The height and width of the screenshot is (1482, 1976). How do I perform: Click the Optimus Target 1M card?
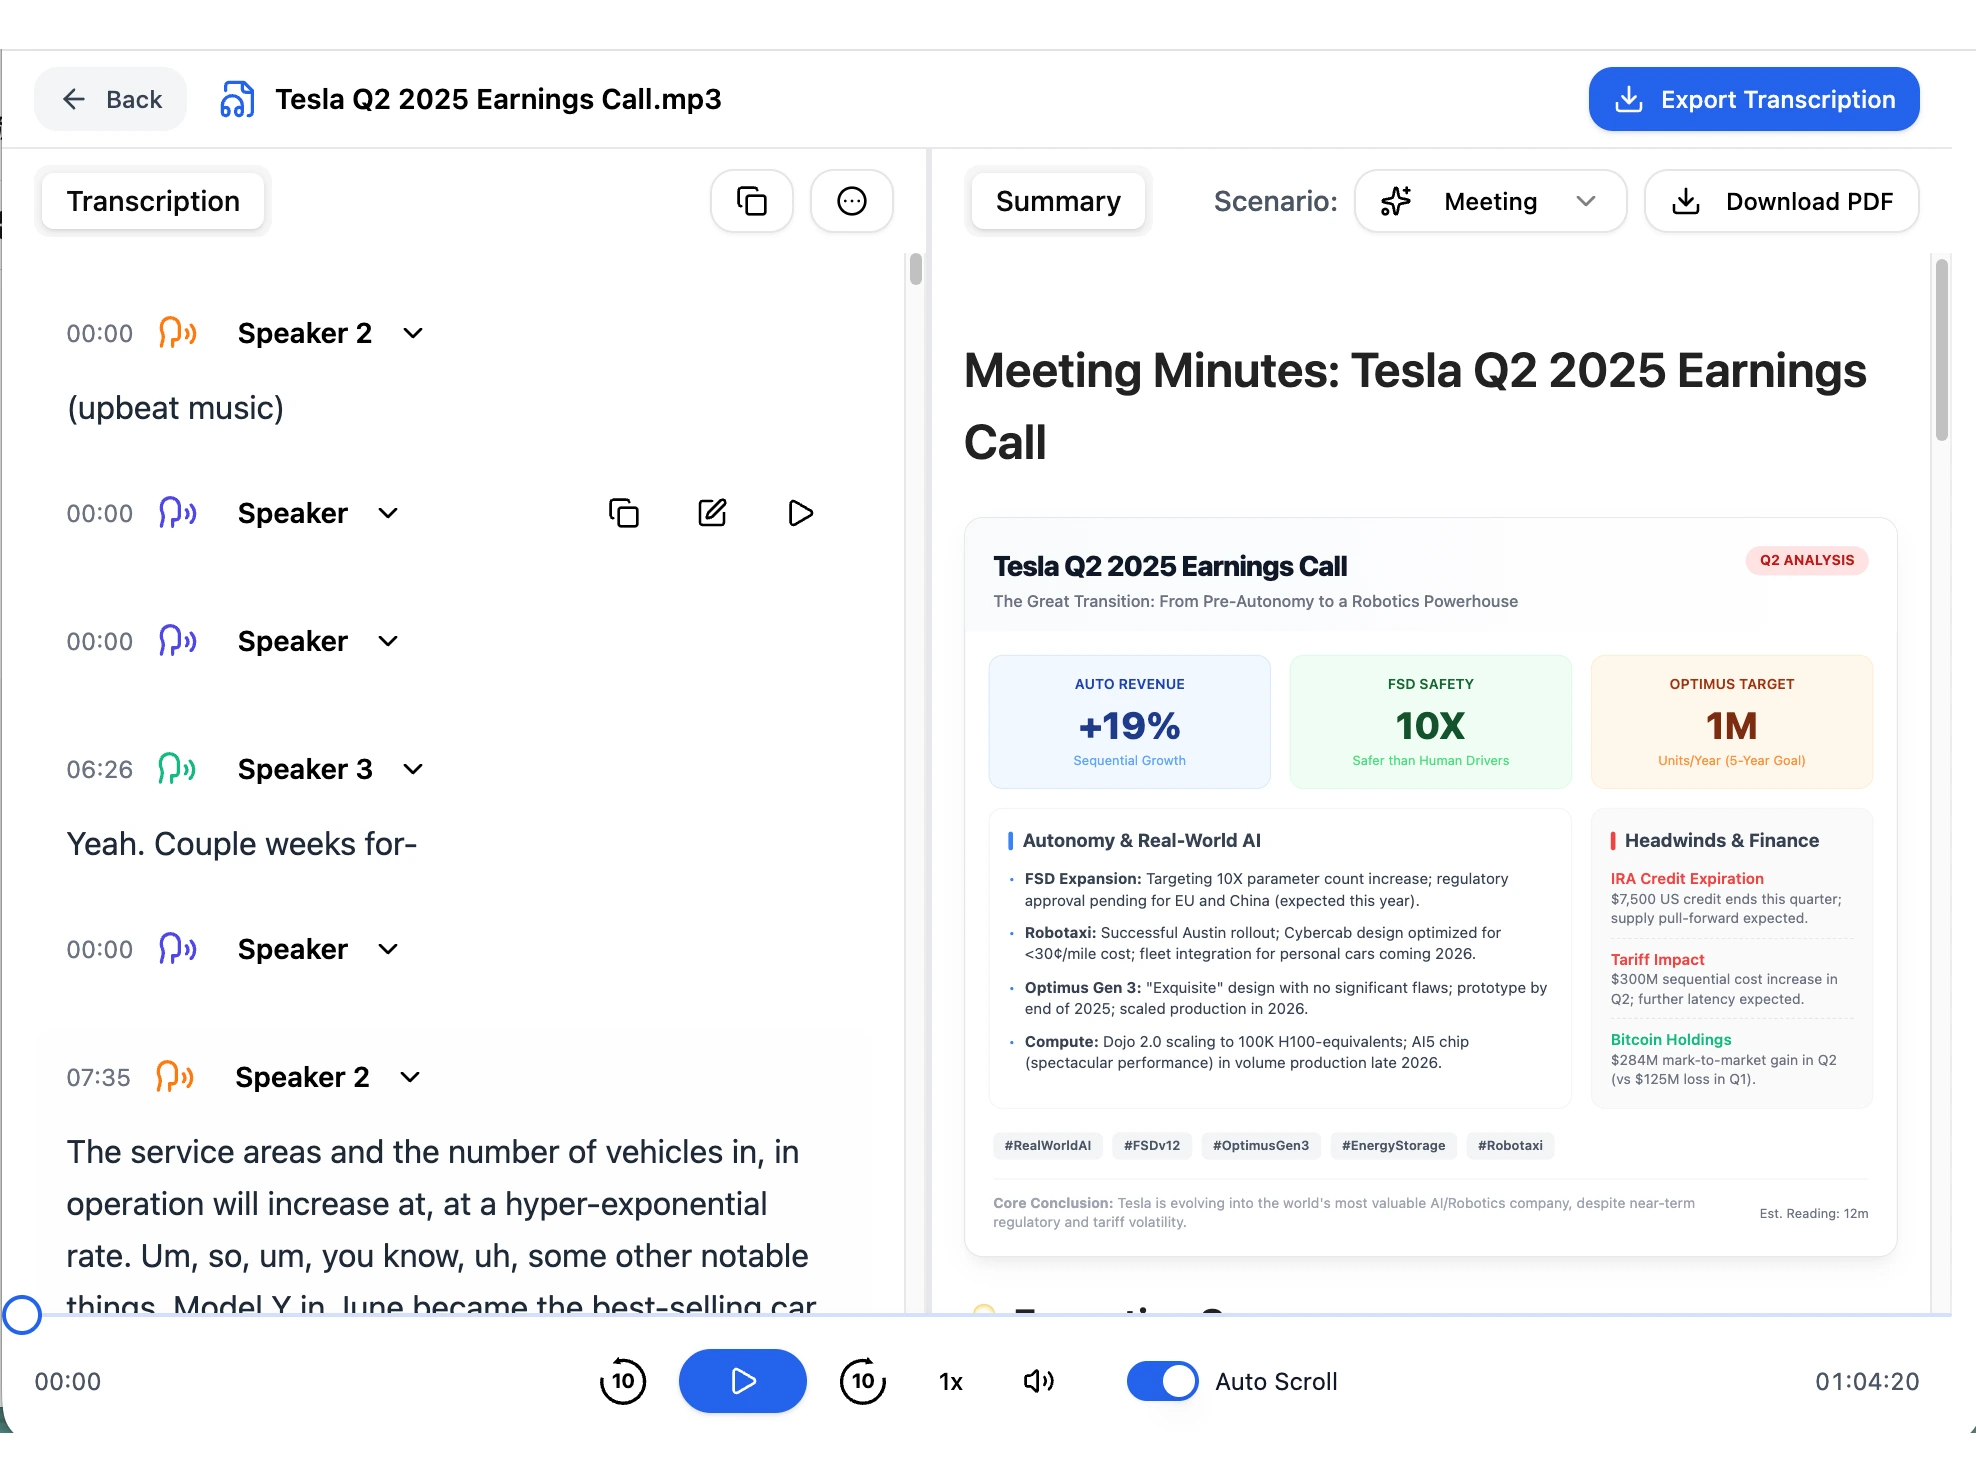(x=1732, y=722)
